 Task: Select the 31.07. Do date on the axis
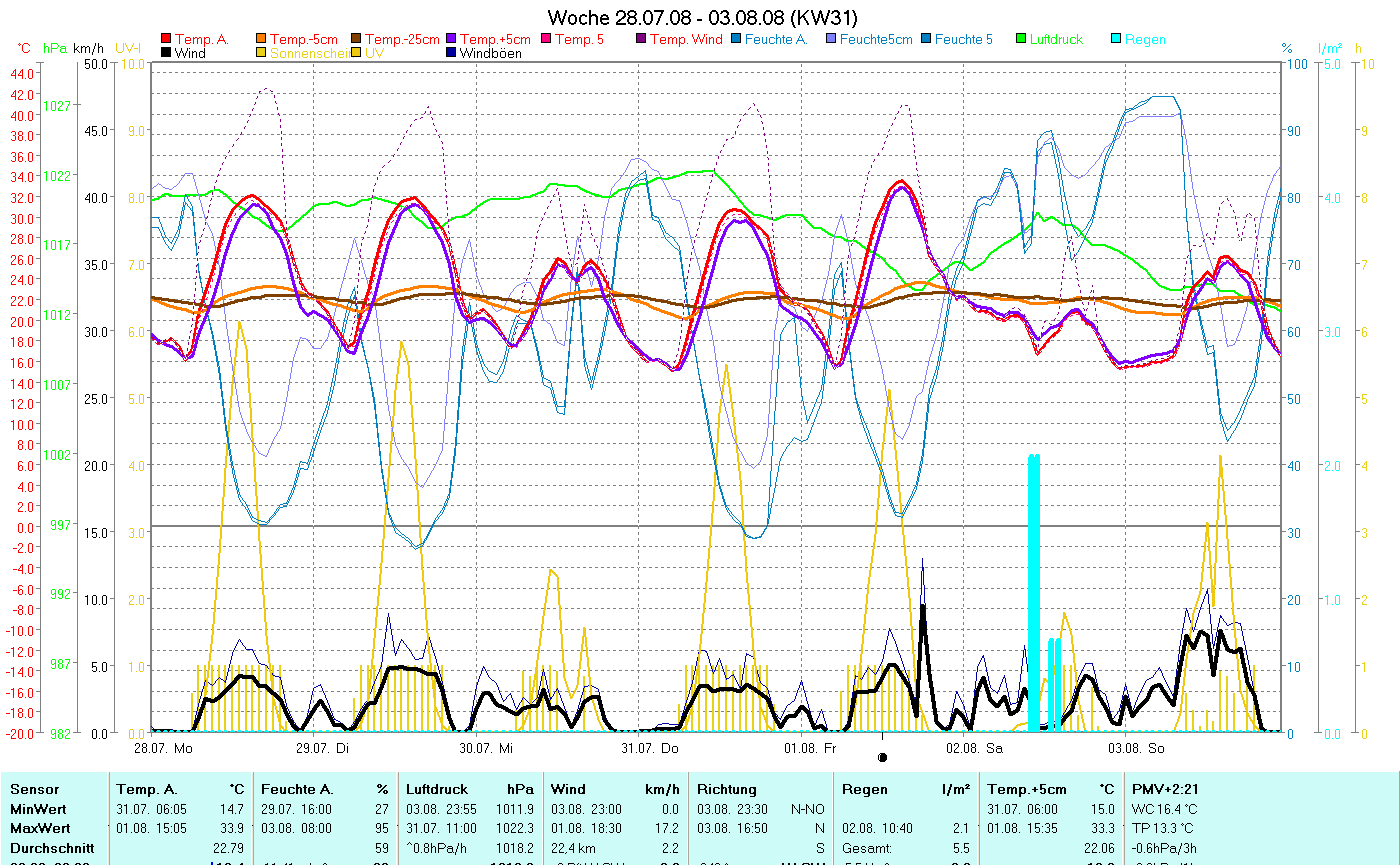[650, 747]
